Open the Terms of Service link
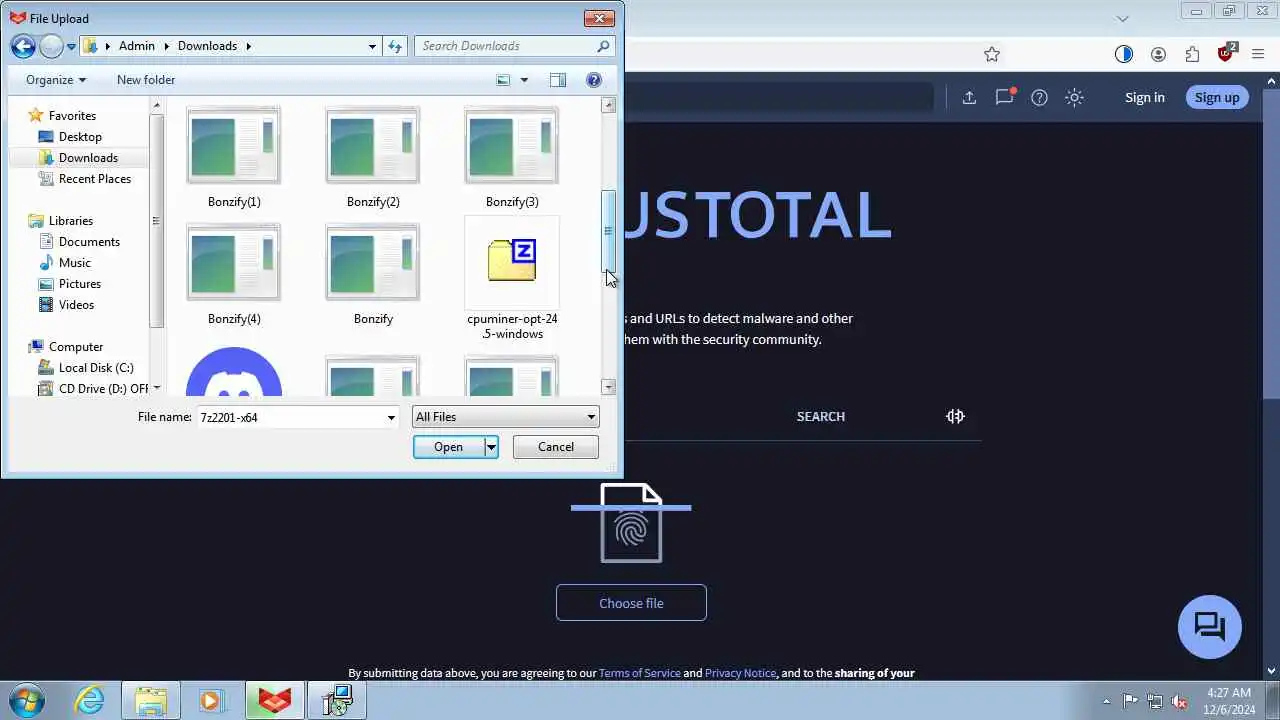This screenshot has width=1280, height=720. [640, 673]
